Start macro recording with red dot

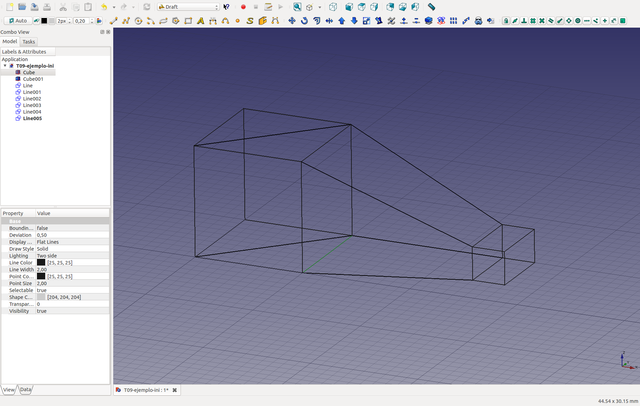[x=243, y=6]
